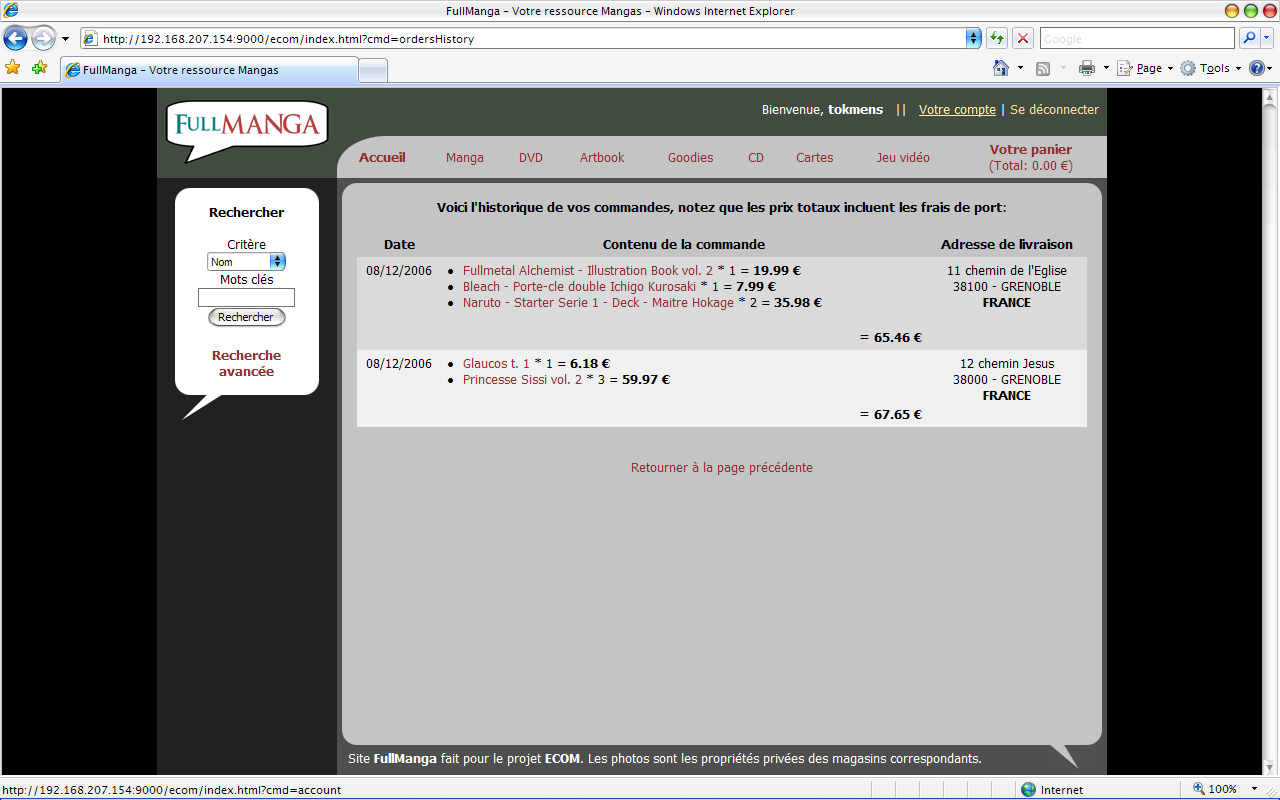Screen dimensions: 1280x800
Task: Open the Glaucos t. 1 link
Action: [x=496, y=363]
